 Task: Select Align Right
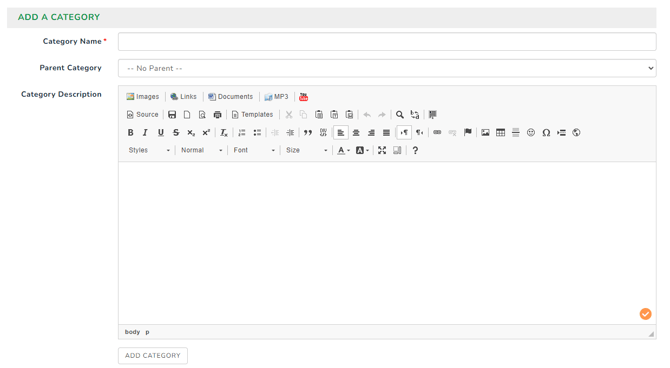pyautogui.click(x=371, y=132)
